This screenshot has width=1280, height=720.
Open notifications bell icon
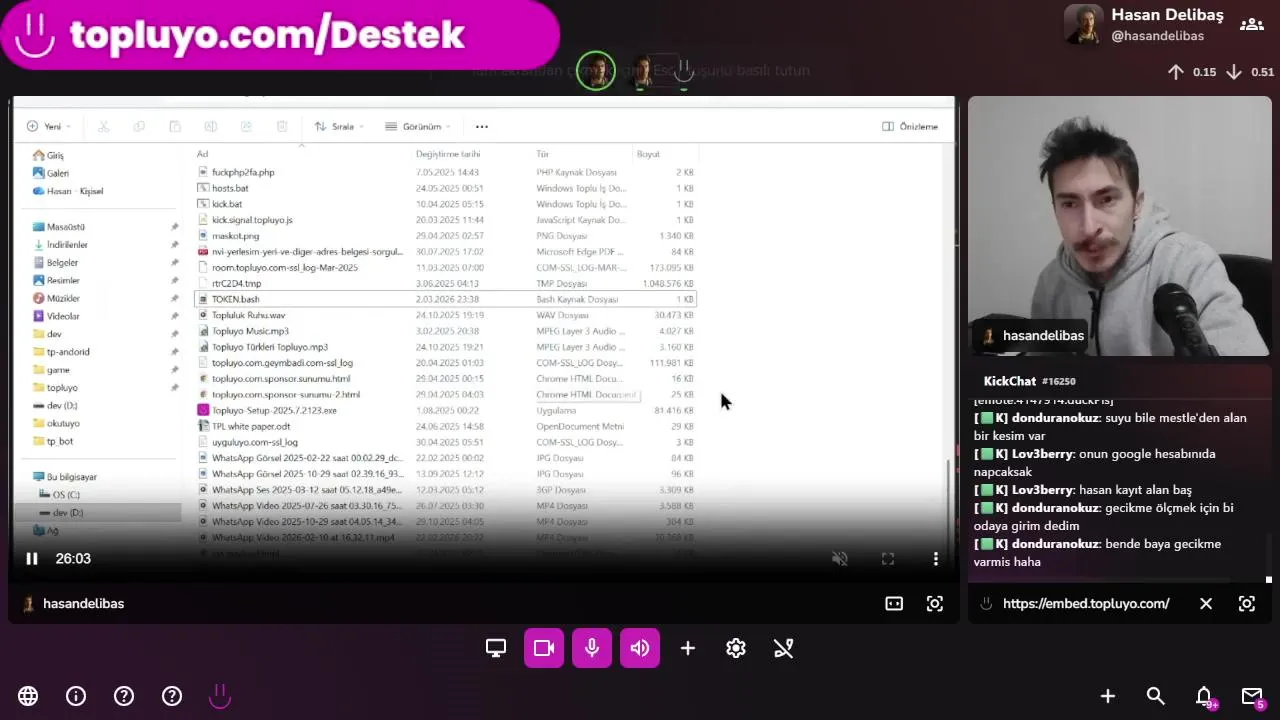click(1204, 696)
